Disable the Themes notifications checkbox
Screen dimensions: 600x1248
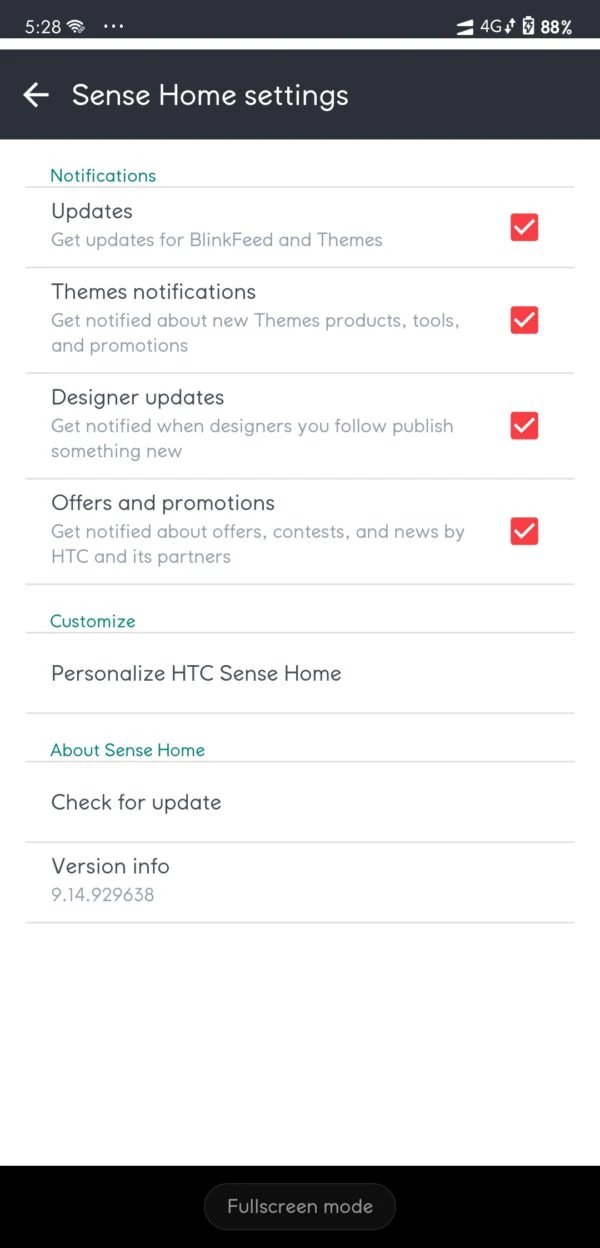click(x=524, y=320)
